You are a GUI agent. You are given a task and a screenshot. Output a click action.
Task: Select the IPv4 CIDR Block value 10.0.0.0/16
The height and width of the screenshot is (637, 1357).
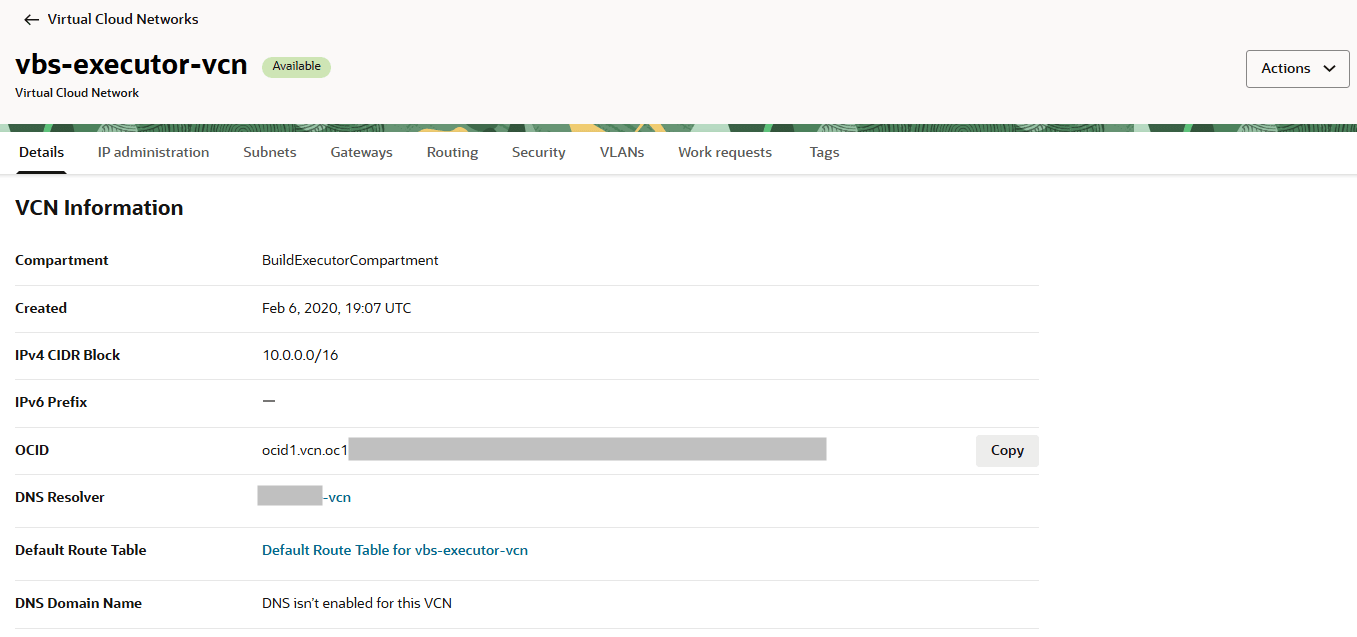tap(299, 355)
